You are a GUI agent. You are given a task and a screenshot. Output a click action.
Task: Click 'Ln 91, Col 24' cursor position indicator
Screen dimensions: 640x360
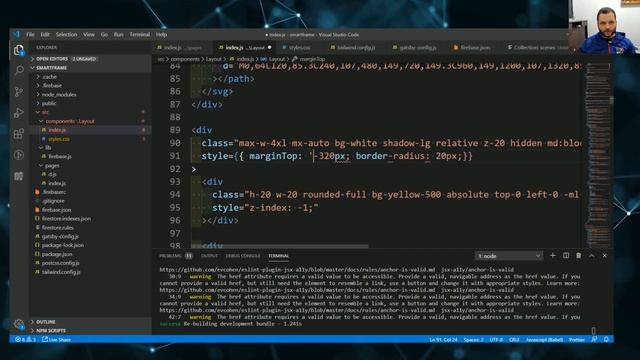pos(443,340)
